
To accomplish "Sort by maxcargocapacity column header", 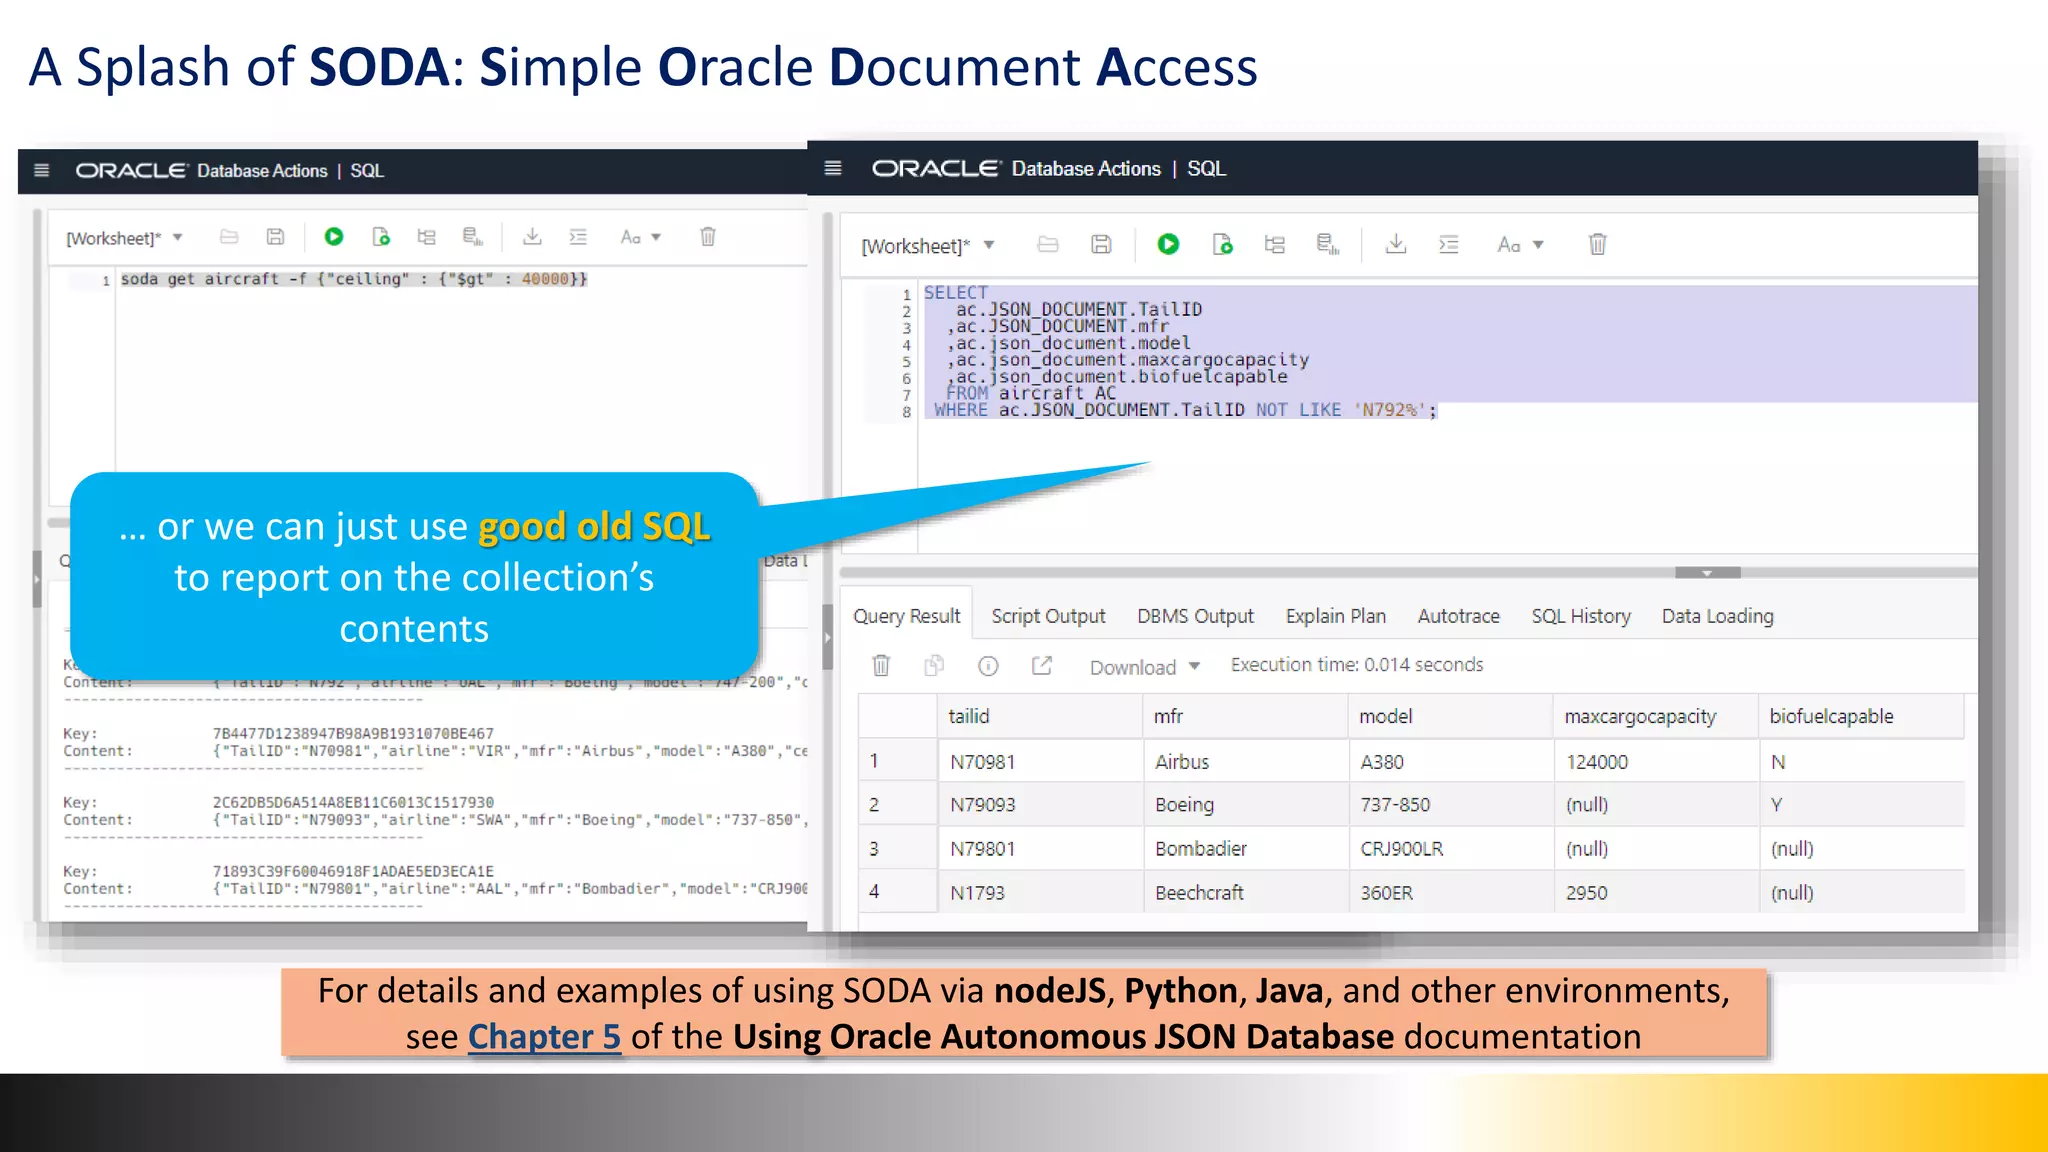I will click(1656, 716).
